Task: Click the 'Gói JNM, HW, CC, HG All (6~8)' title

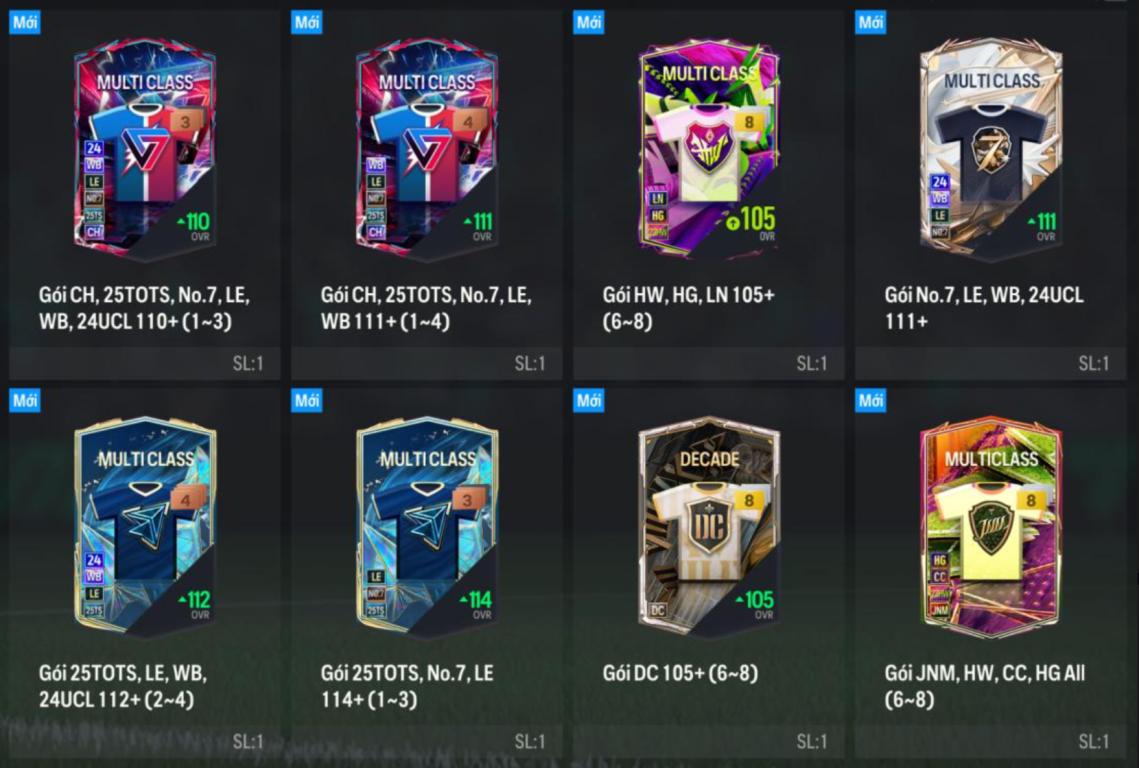Action: [x=985, y=686]
